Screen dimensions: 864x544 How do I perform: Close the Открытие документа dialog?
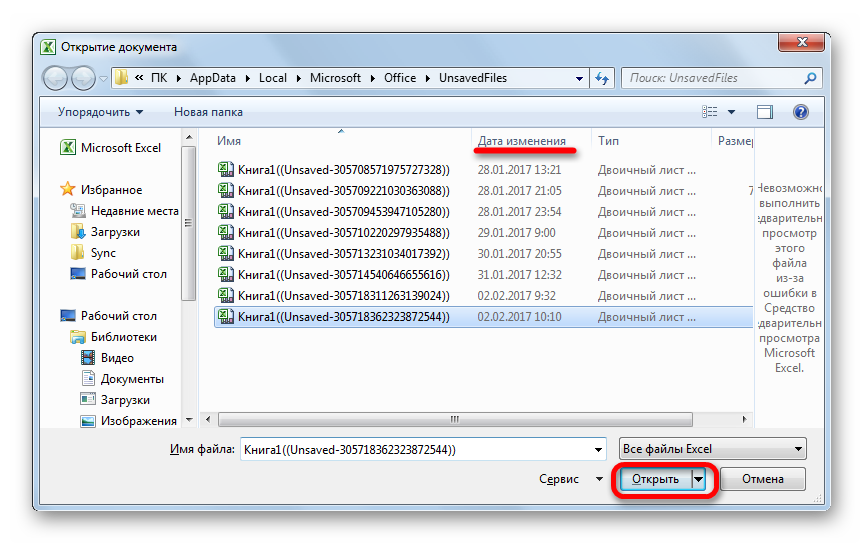802,42
